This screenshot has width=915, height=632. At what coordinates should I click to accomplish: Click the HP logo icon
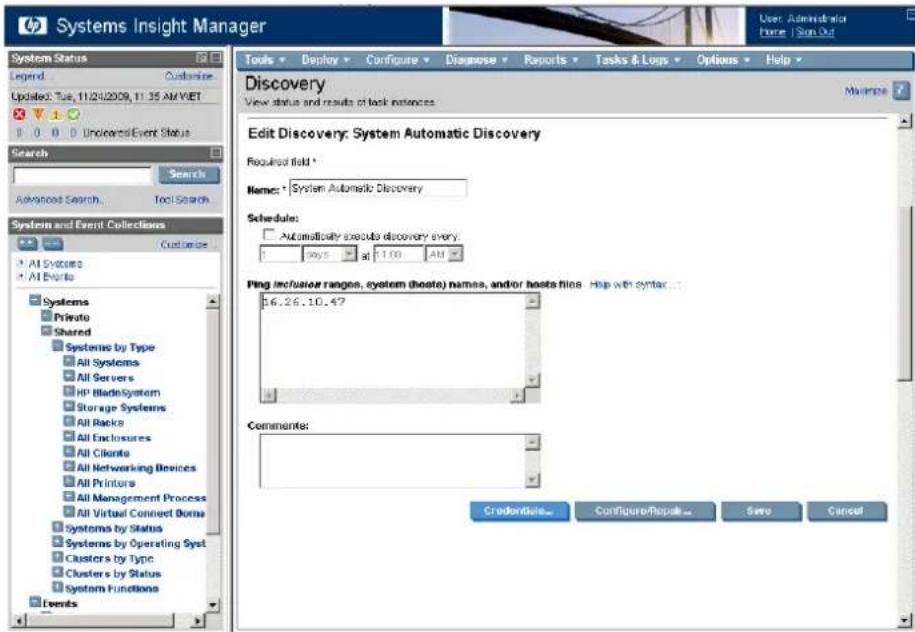(x=32, y=26)
